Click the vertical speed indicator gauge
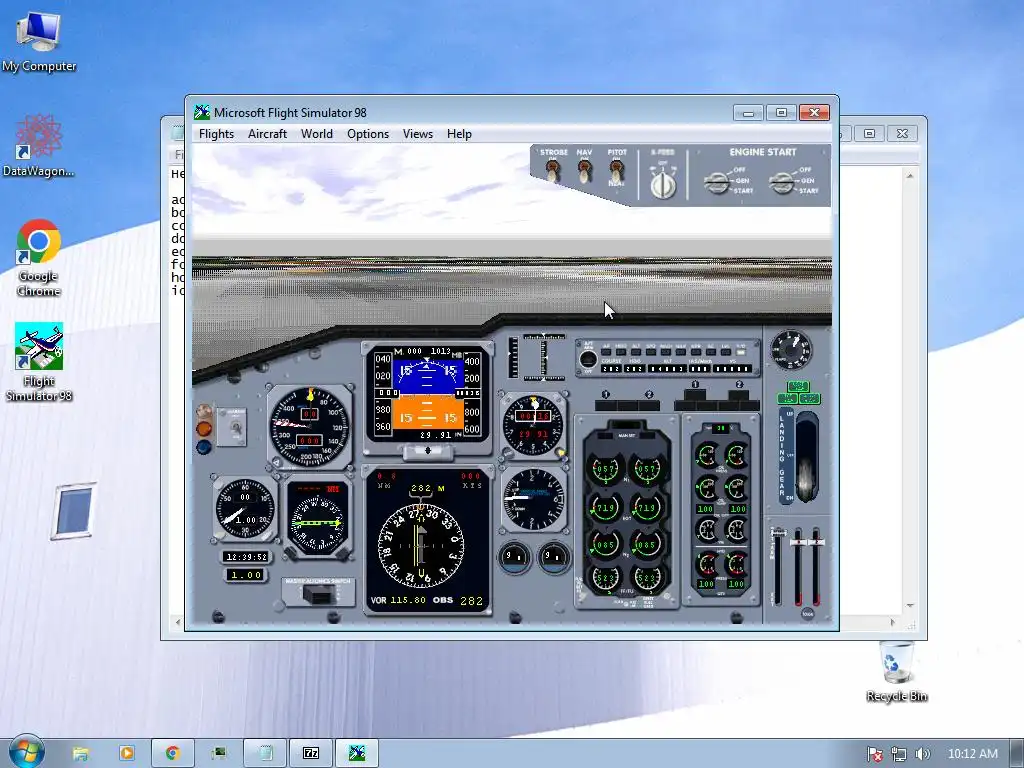1024x768 pixels. (x=534, y=500)
